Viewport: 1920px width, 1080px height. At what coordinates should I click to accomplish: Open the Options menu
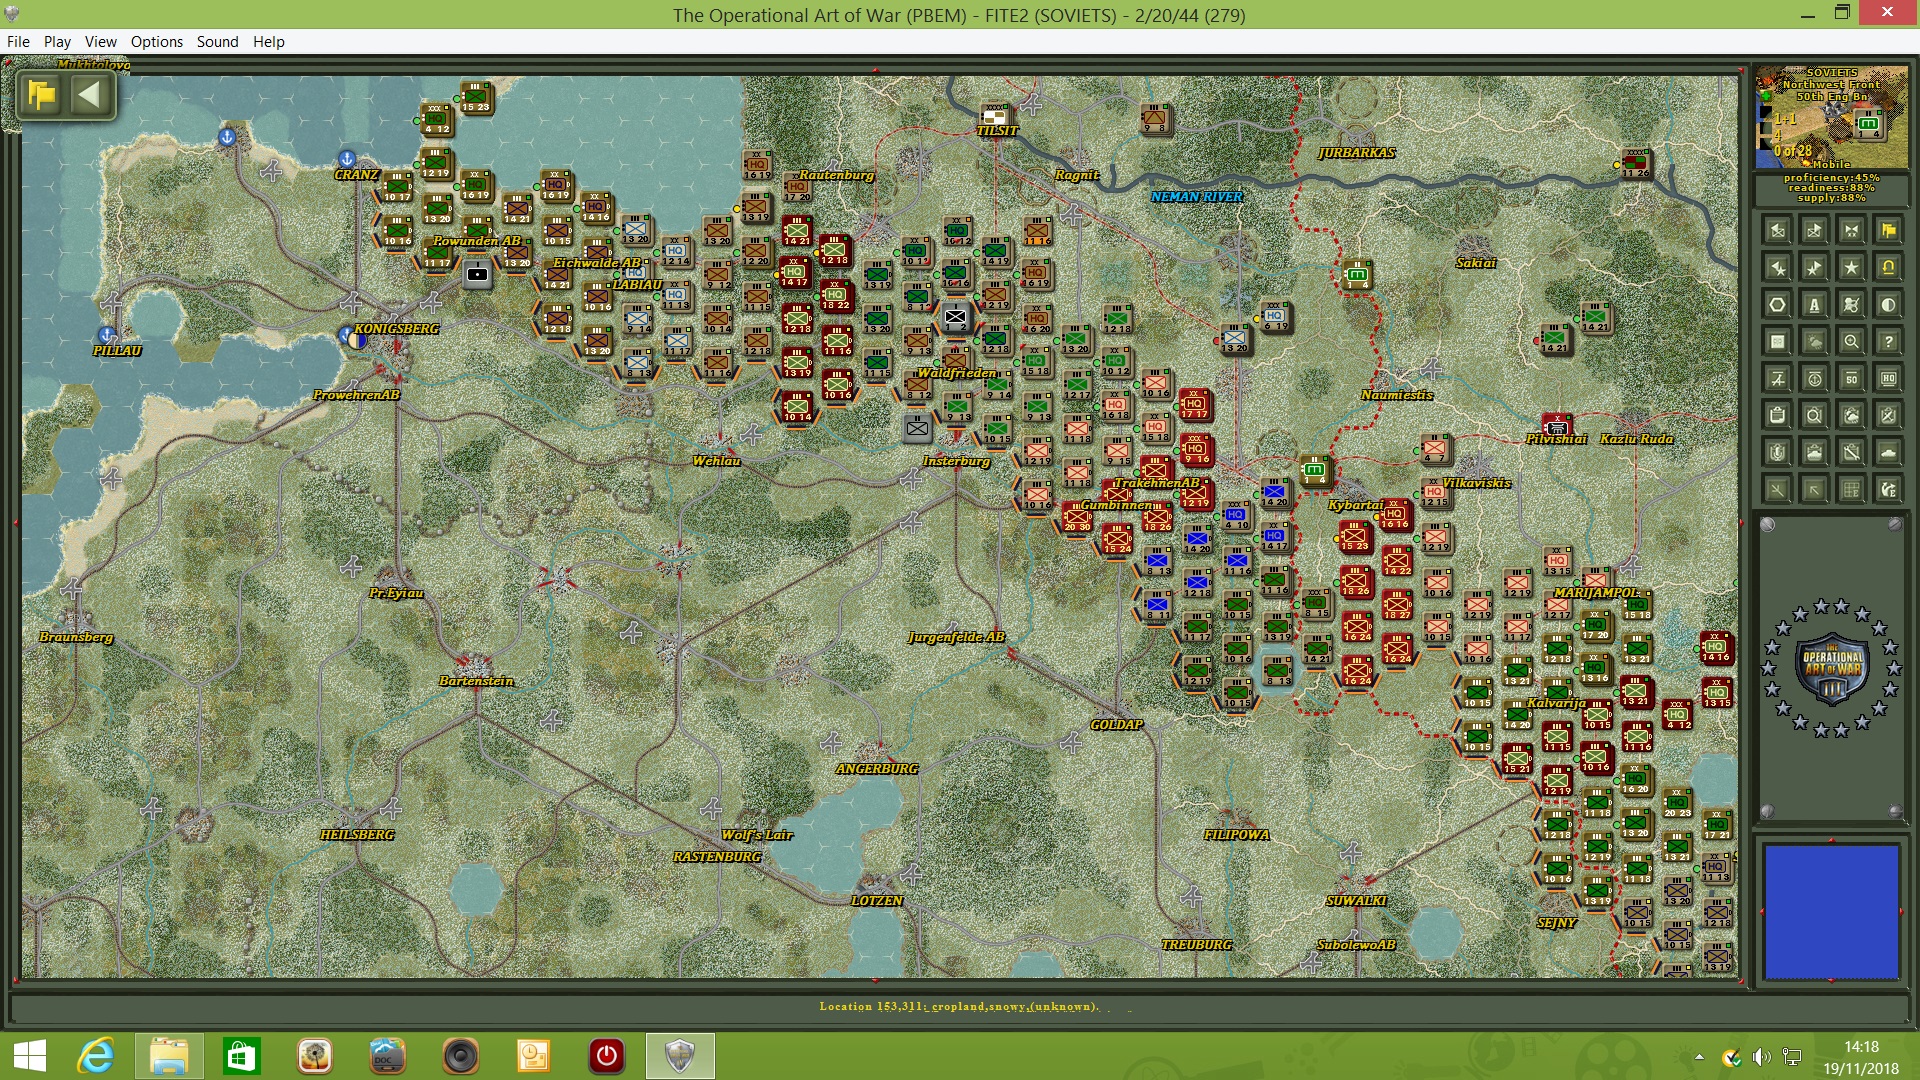tap(157, 41)
